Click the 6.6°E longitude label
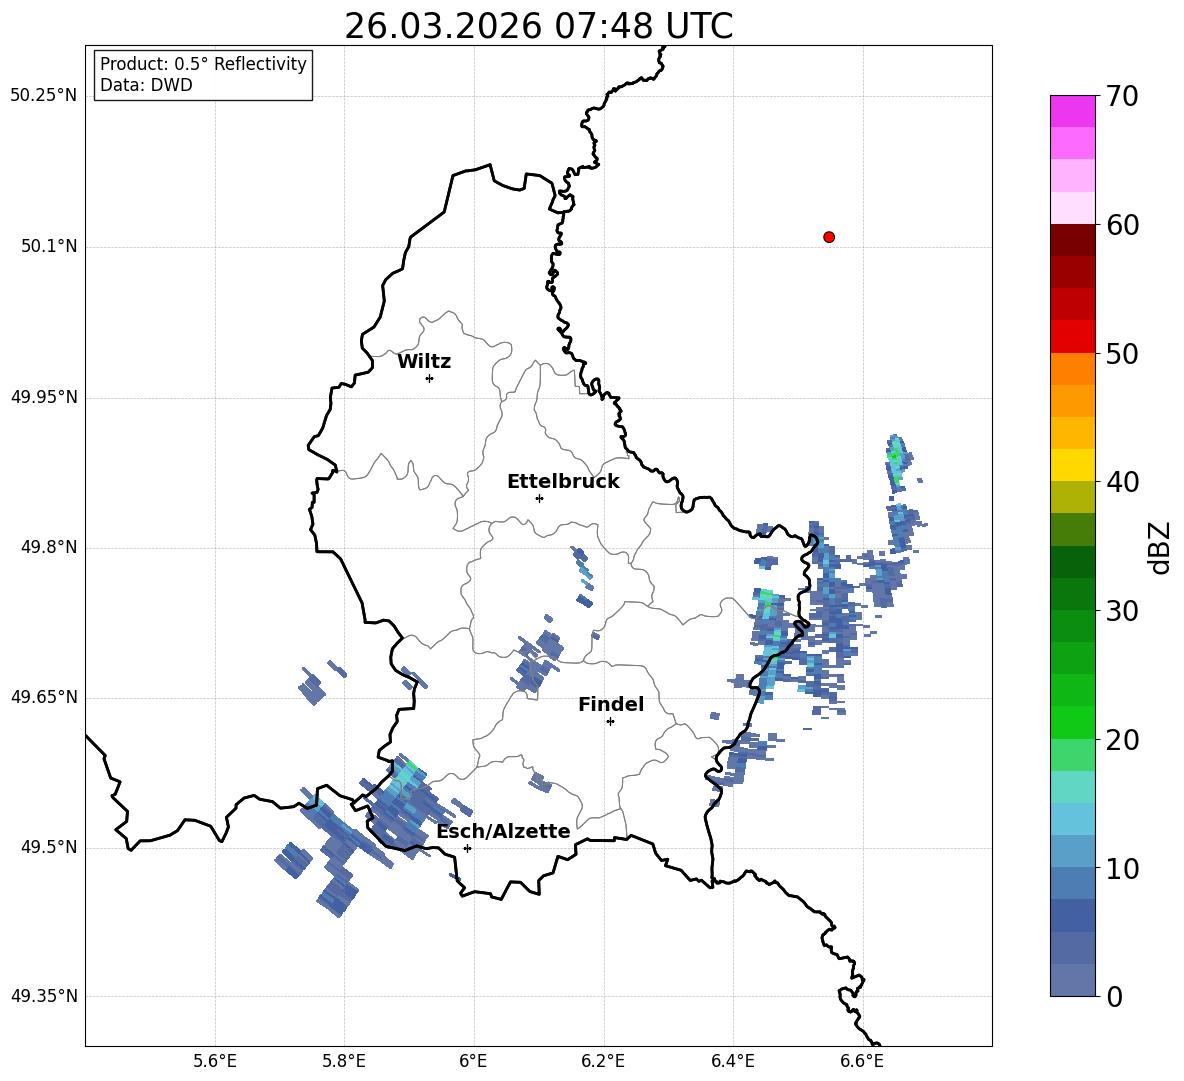The width and height of the screenshot is (1184, 1081). click(x=862, y=1061)
